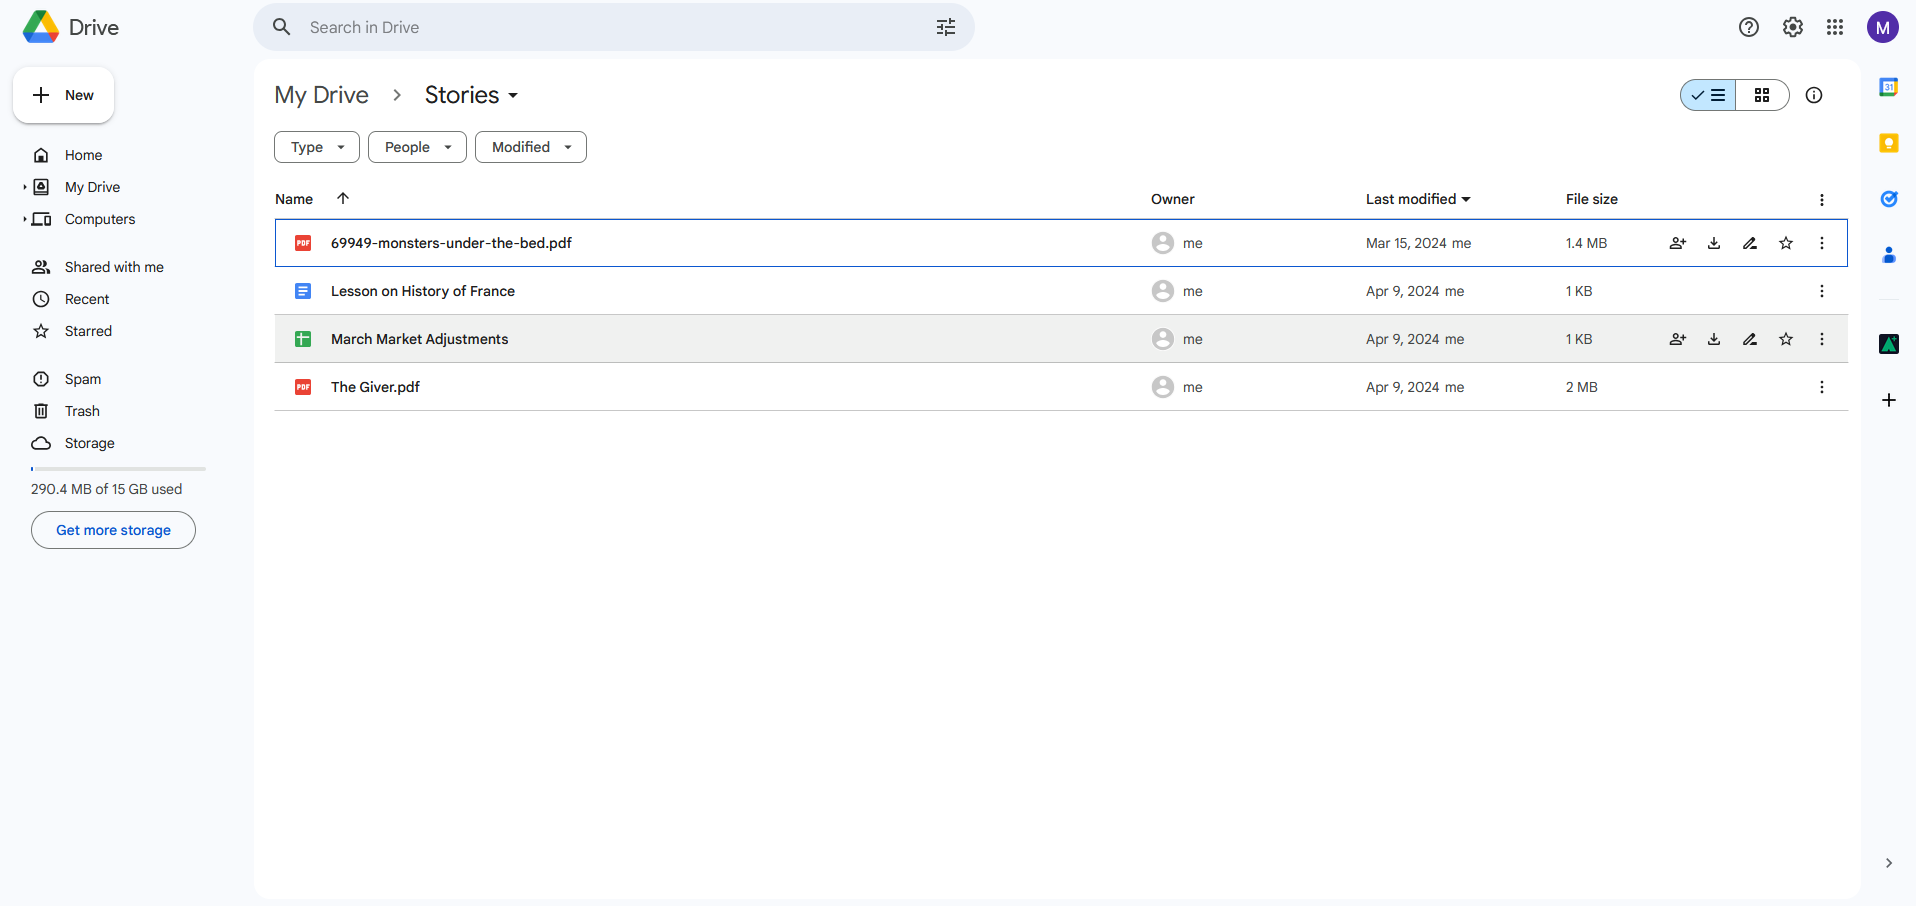Screen dimensions: 1916x906
Task: Click the search magnifier icon
Action: [282, 27]
